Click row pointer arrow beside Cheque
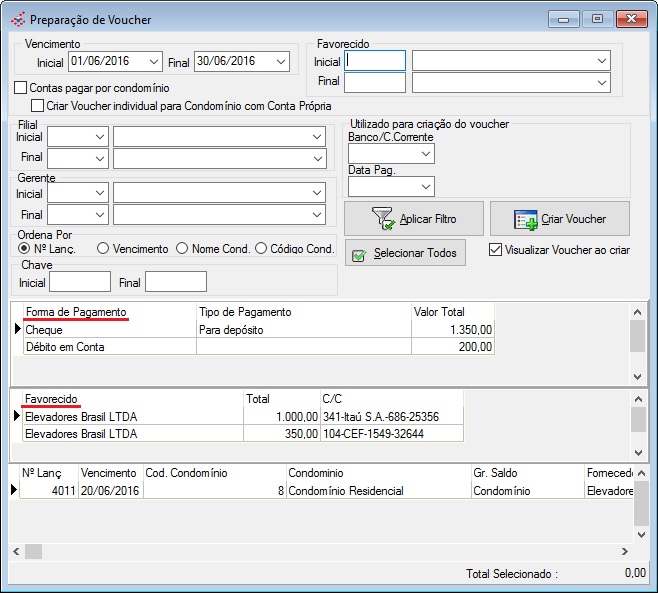The image size is (658, 593). 17,329
